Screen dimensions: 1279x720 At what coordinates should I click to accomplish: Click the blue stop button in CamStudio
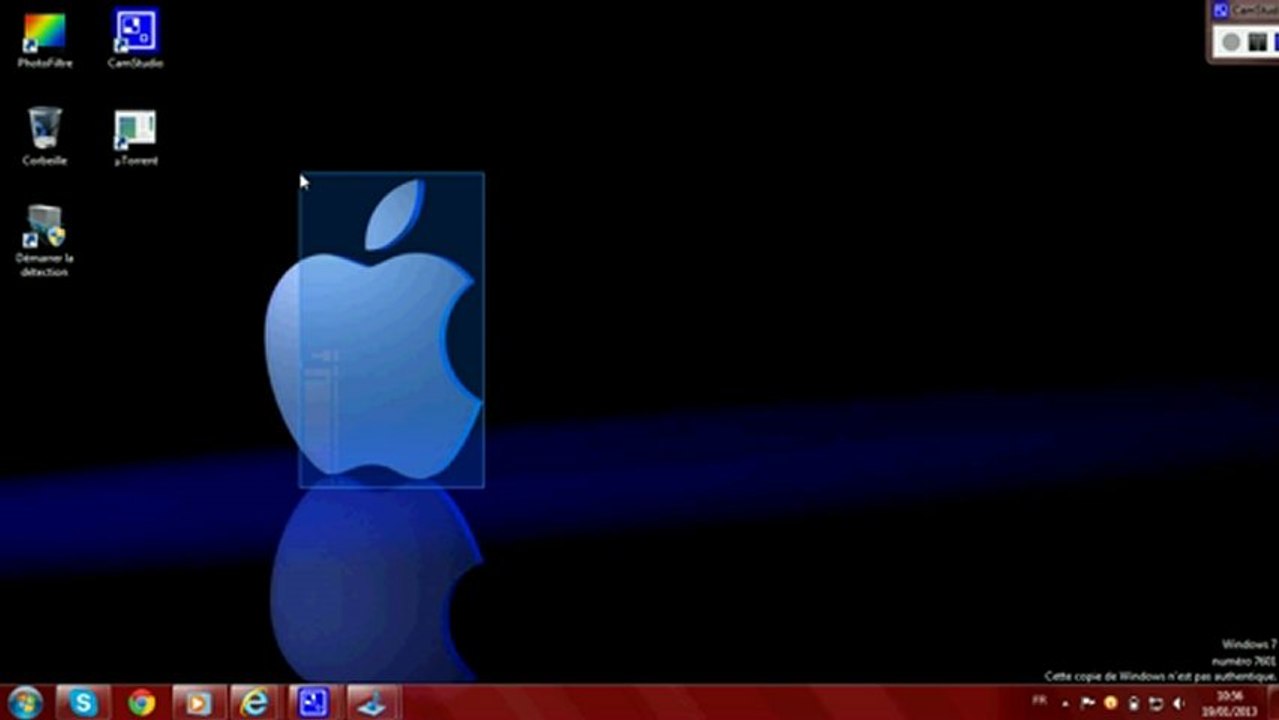(1275, 42)
